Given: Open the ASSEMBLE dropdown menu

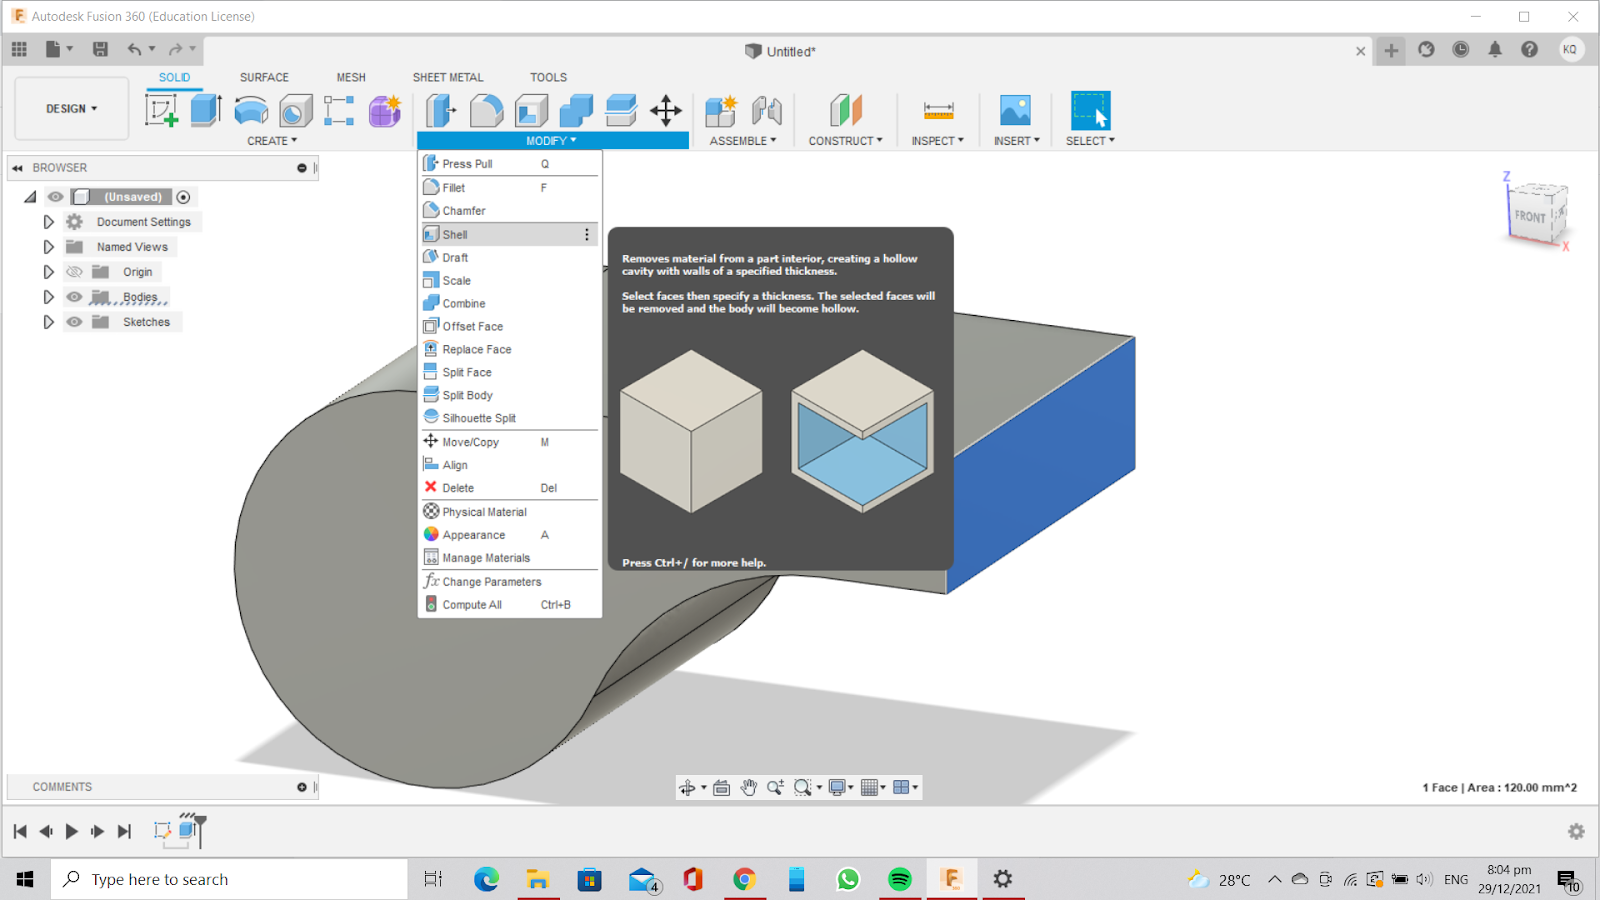Looking at the screenshot, I should pos(743,141).
